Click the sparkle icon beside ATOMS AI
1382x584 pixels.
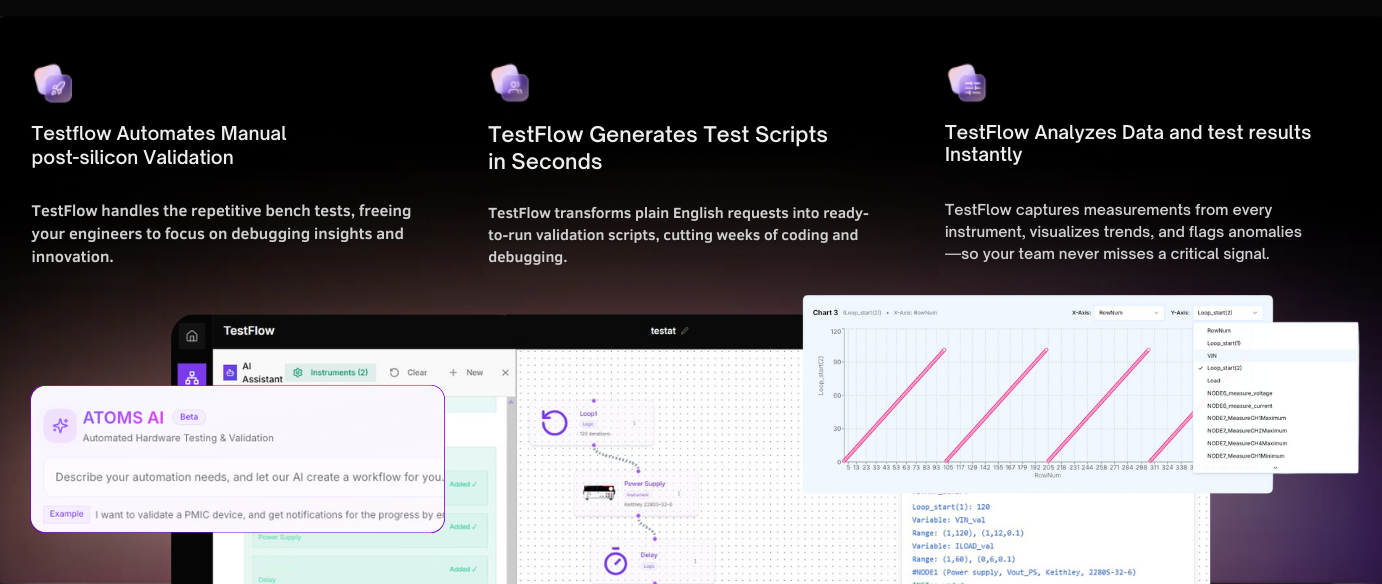(60, 425)
